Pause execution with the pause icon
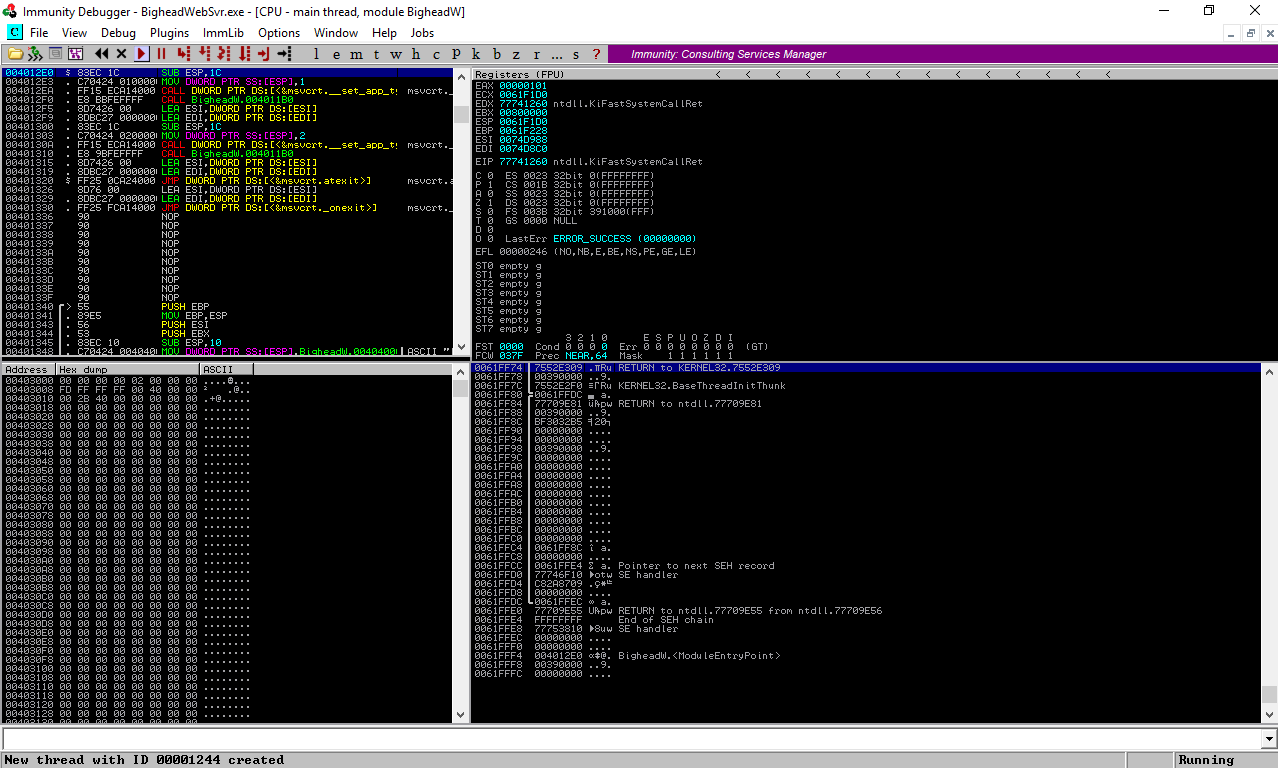 pos(161,54)
